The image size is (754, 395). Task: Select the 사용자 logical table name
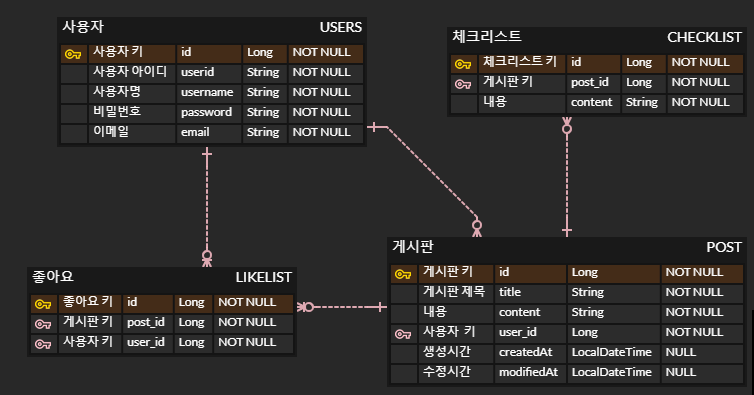(83, 26)
